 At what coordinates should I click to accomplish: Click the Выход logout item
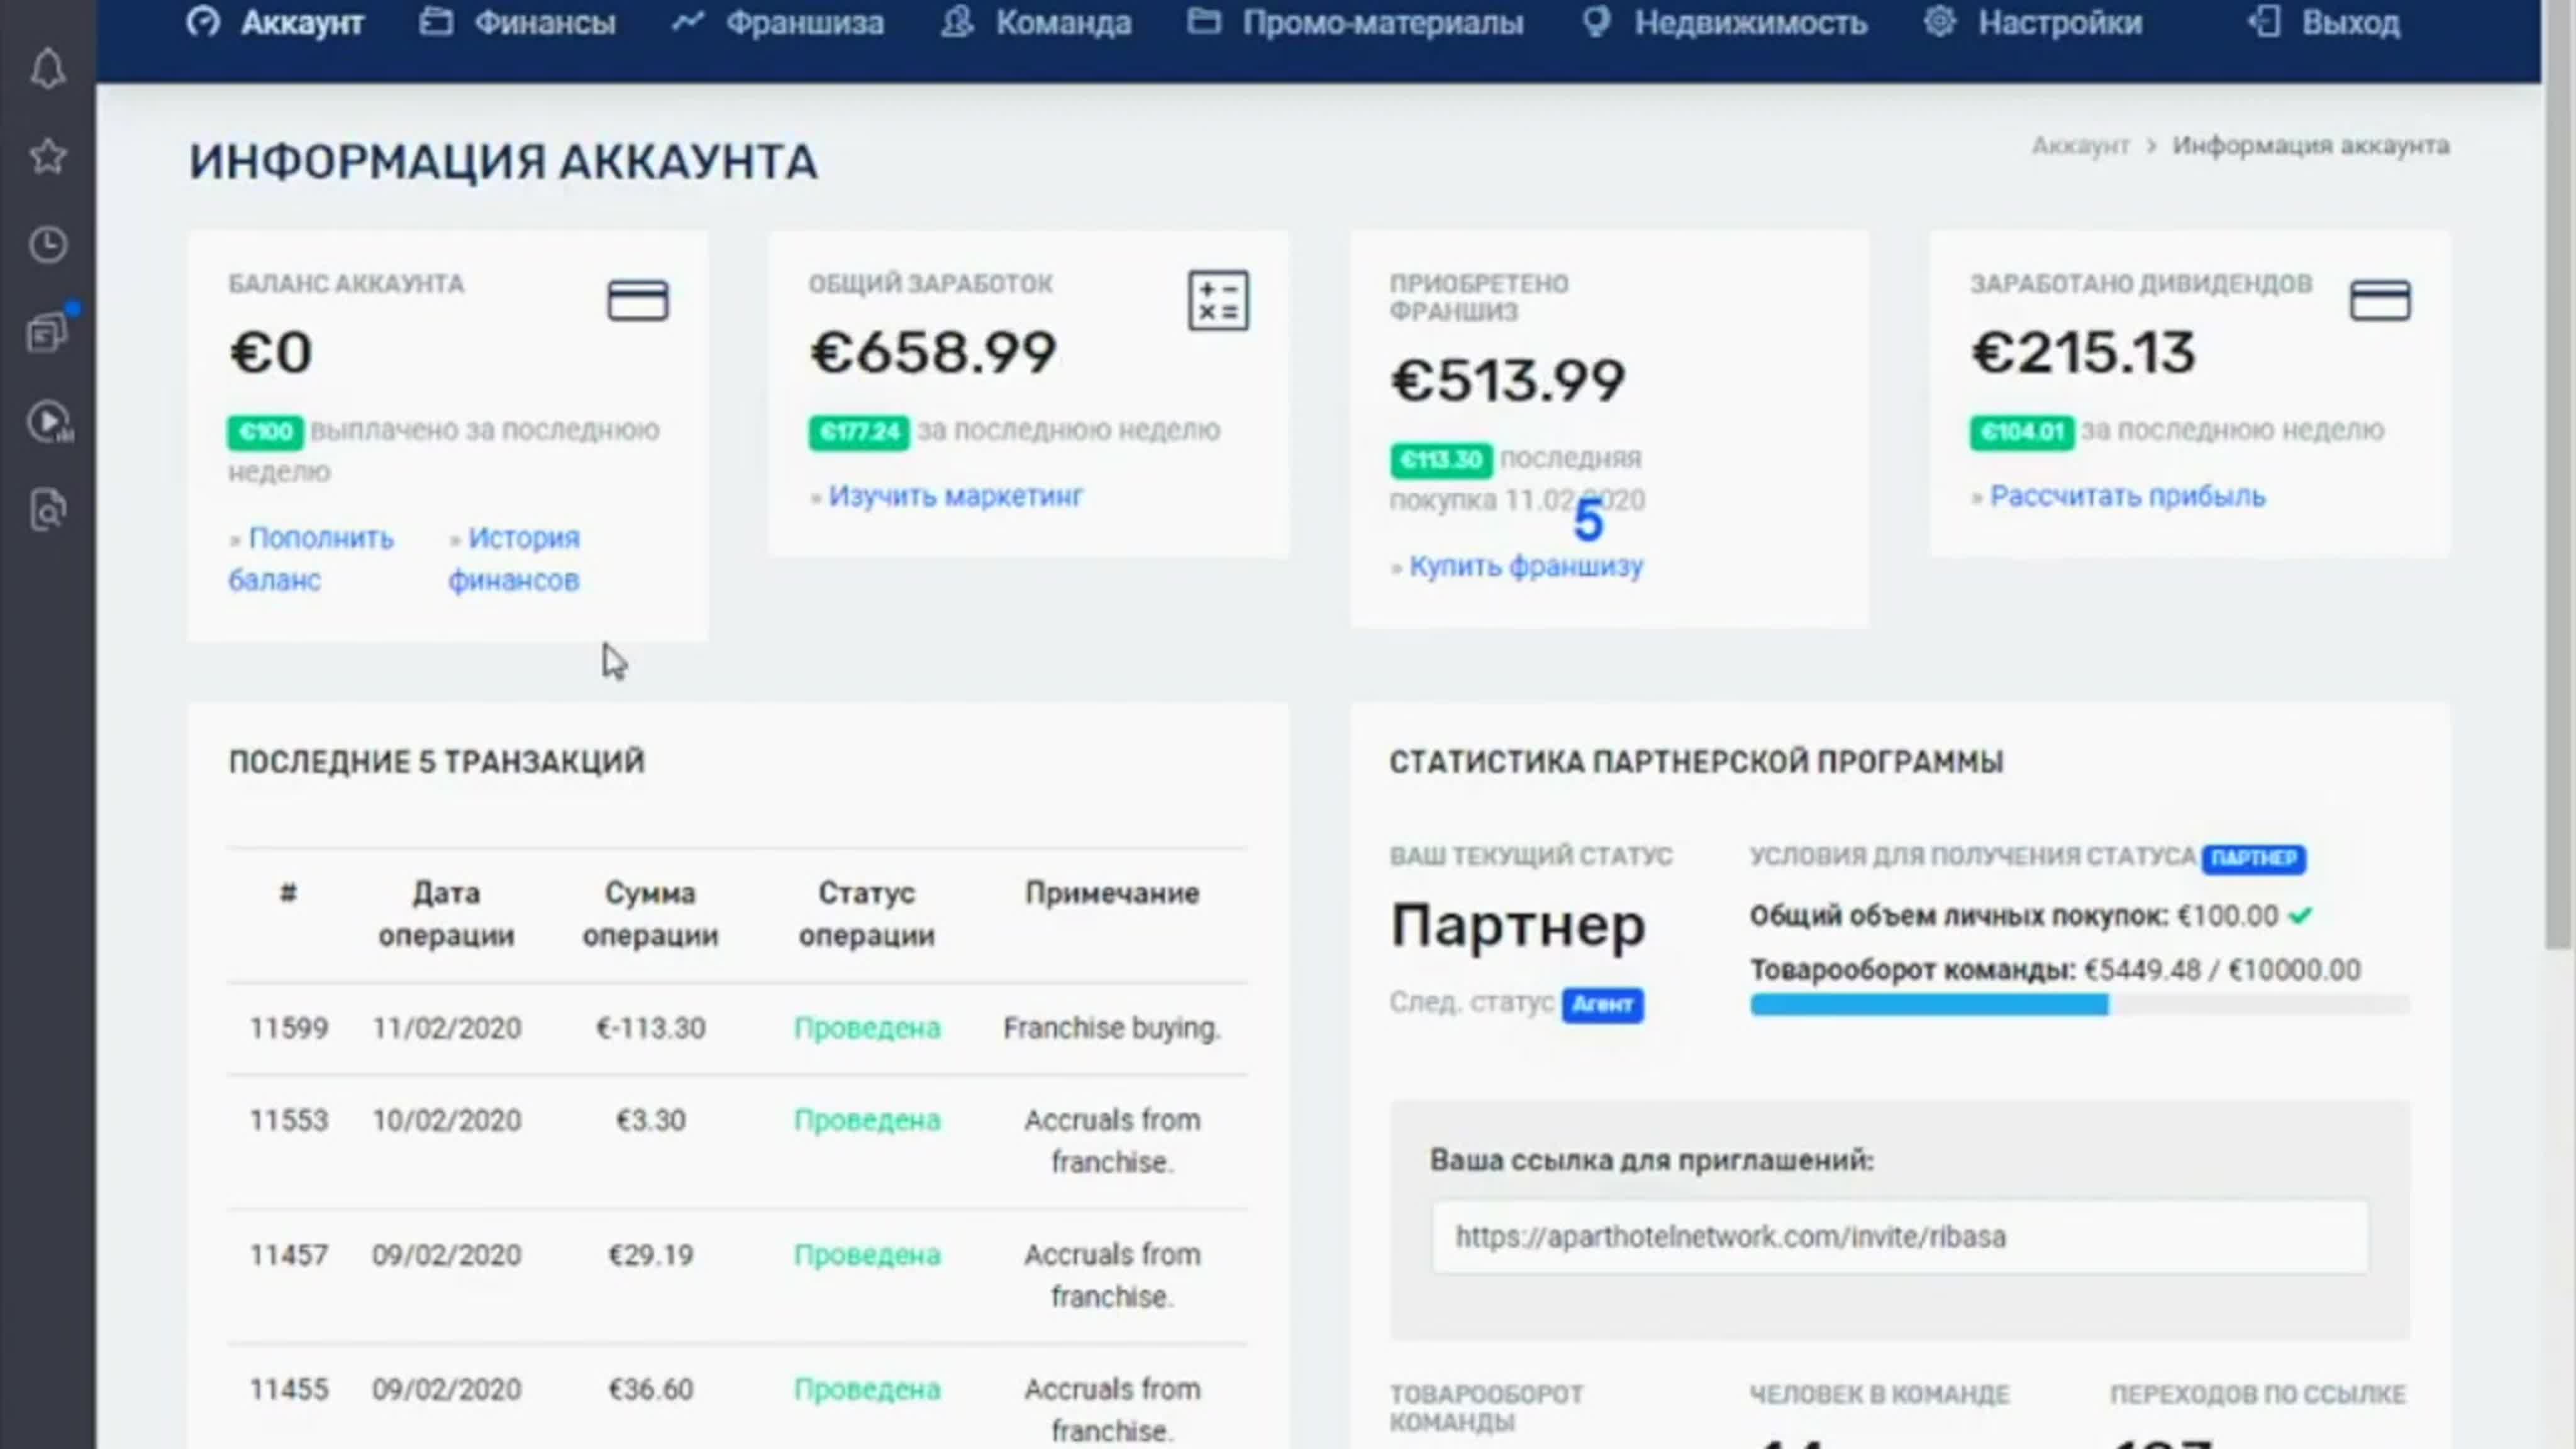point(2324,22)
